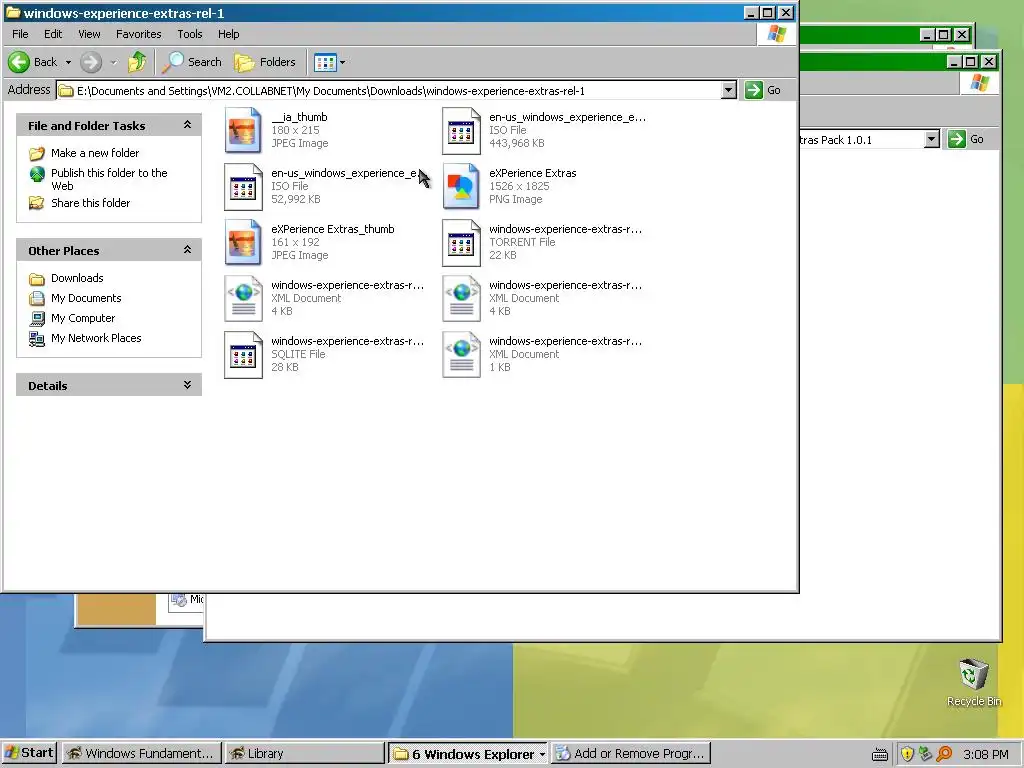
Task: Open My Network Places link
Action: click(x=96, y=338)
